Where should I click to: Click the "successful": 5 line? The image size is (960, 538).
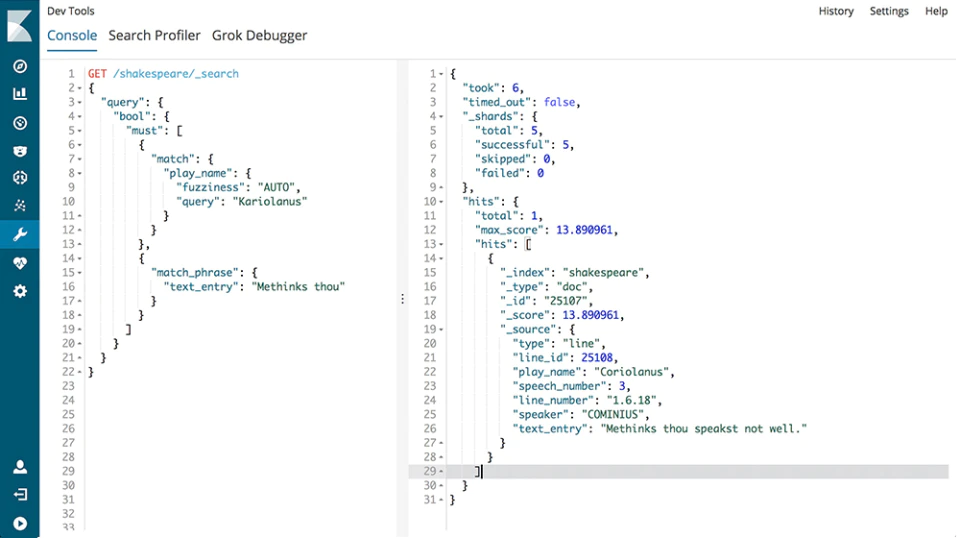[x=524, y=145]
